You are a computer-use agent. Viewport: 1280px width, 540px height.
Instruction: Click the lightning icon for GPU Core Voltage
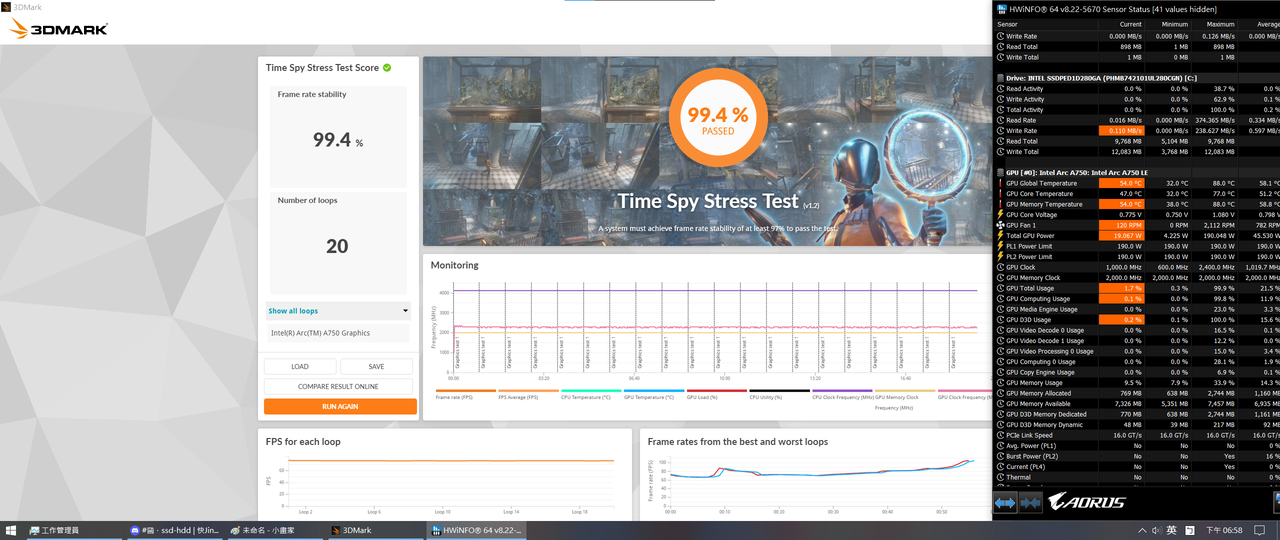click(1000, 215)
